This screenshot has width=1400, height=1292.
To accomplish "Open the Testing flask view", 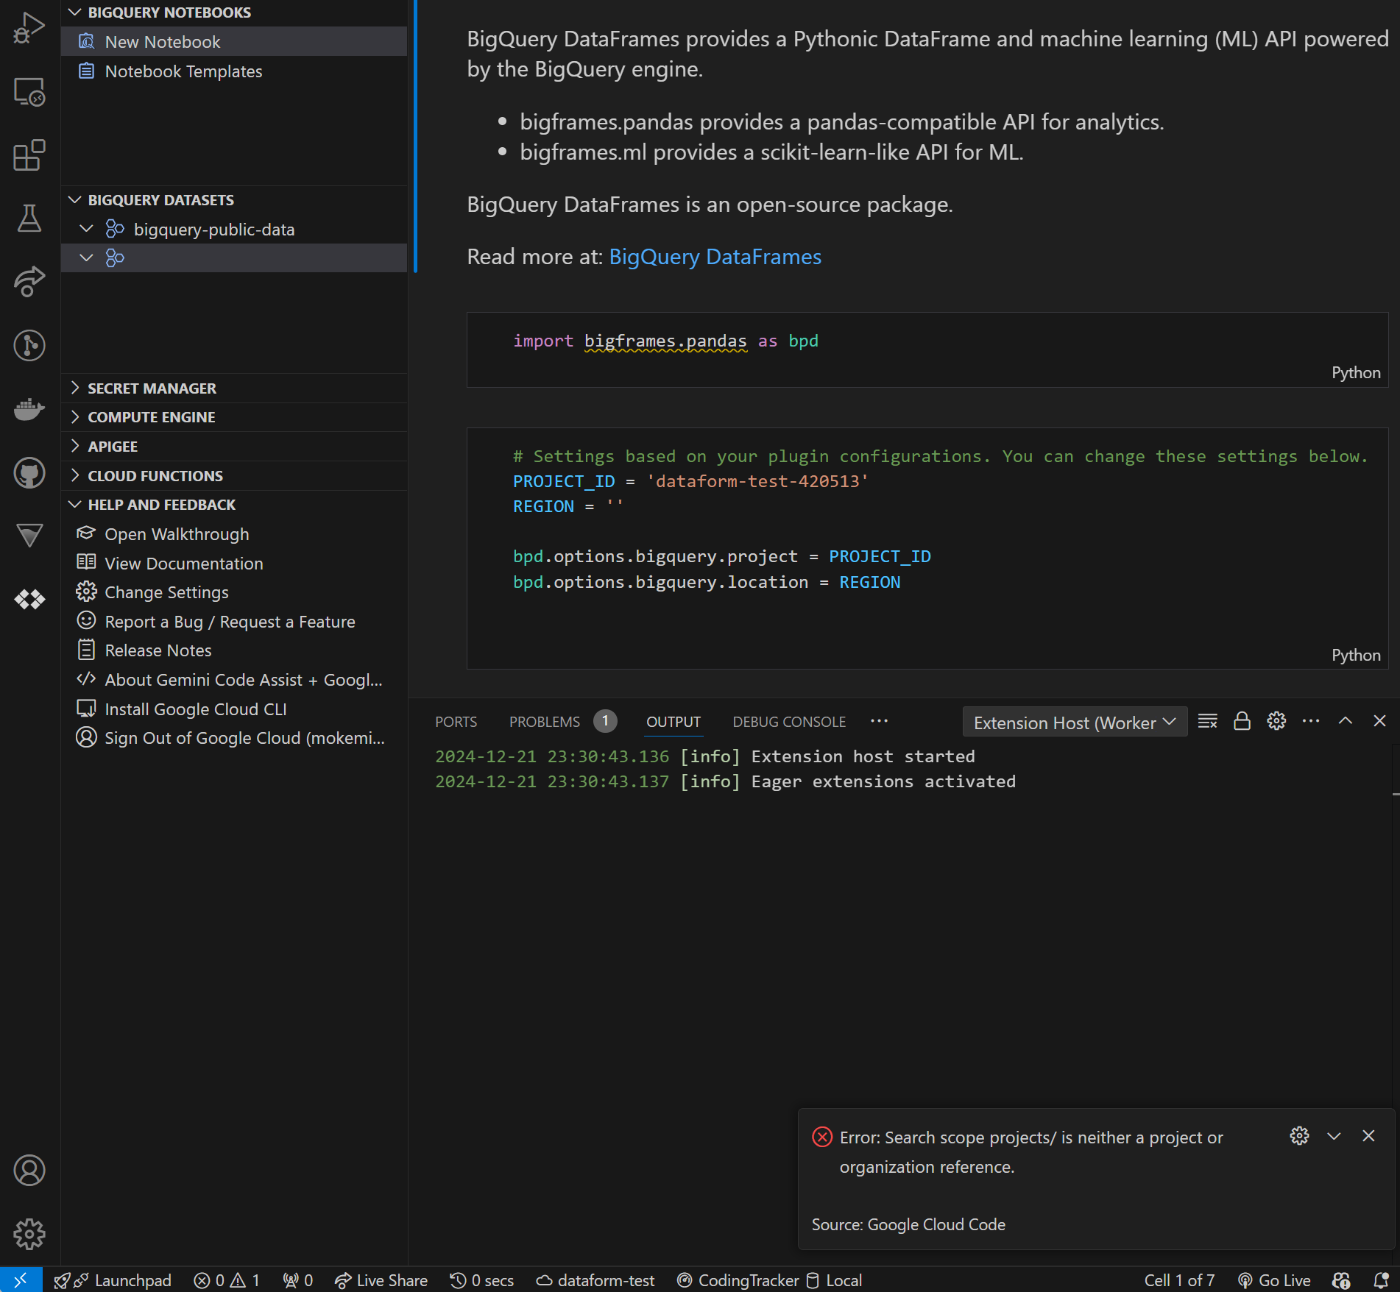I will pyautogui.click(x=29, y=218).
